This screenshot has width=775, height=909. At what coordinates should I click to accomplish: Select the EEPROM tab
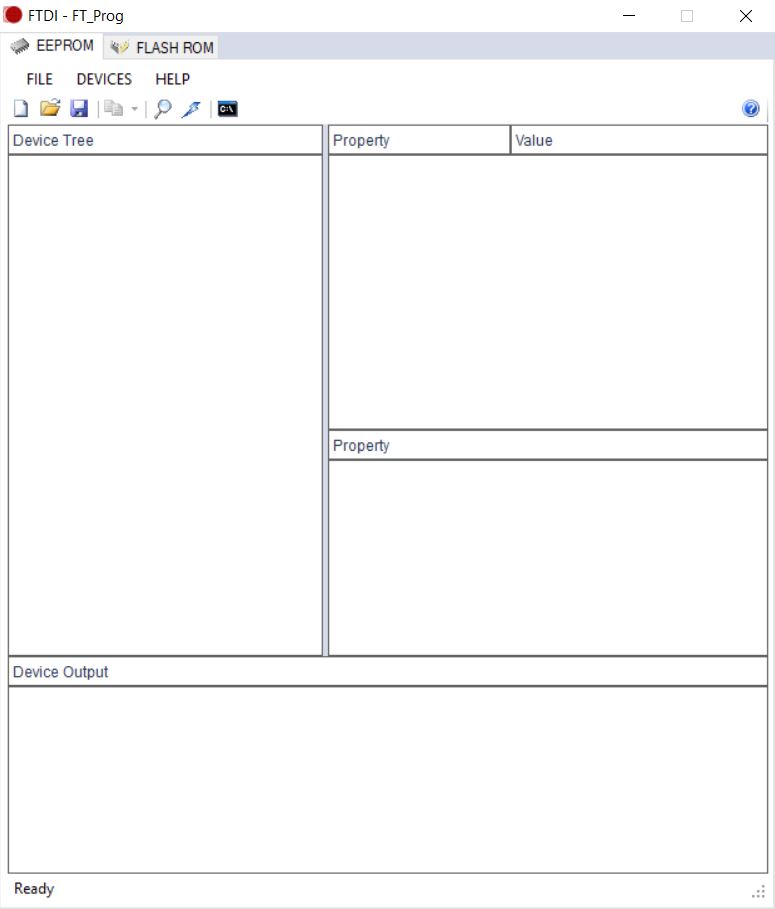click(x=52, y=46)
